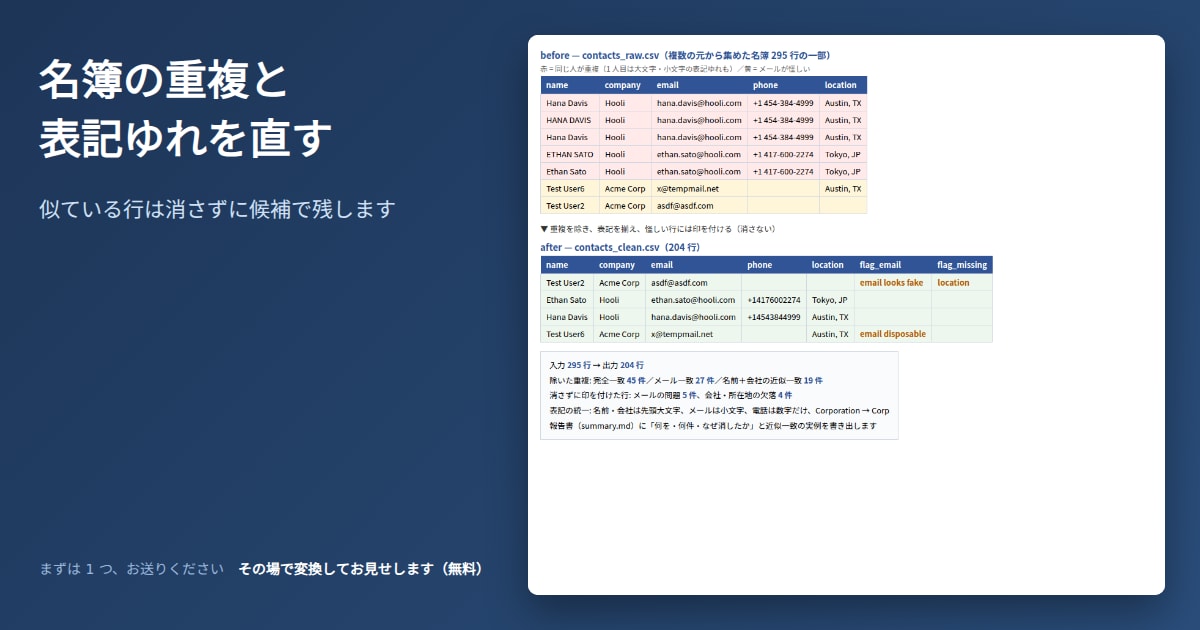Click the text 'まずは 1 つ、お送りください'
Screen dimensions: 1200x630
[131, 569]
